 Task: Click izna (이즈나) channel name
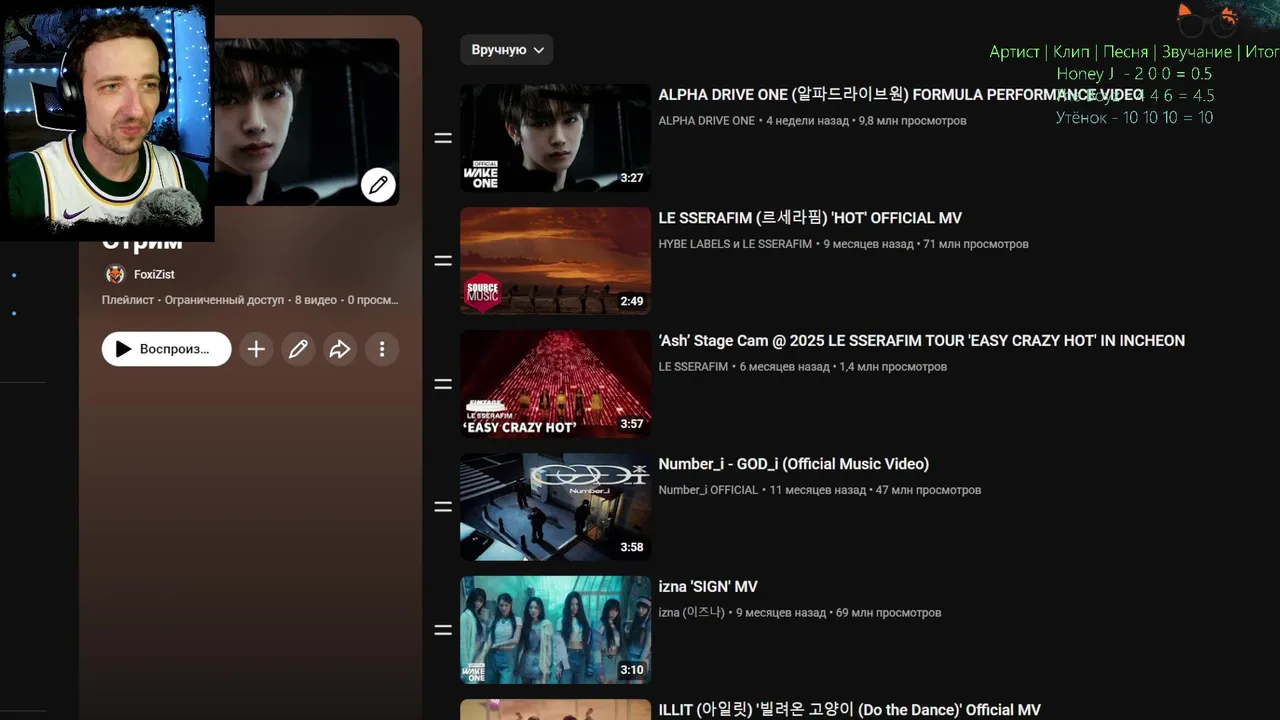(x=691, y=613)
